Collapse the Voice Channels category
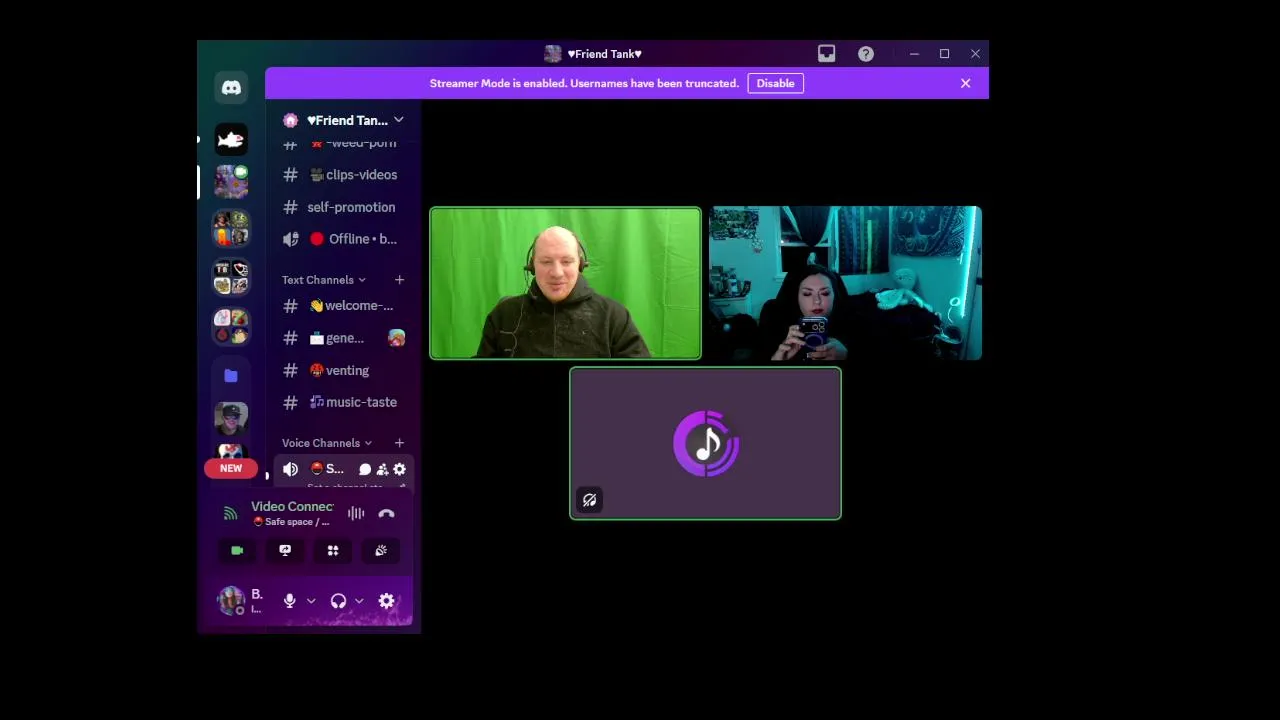 (327, 443)
